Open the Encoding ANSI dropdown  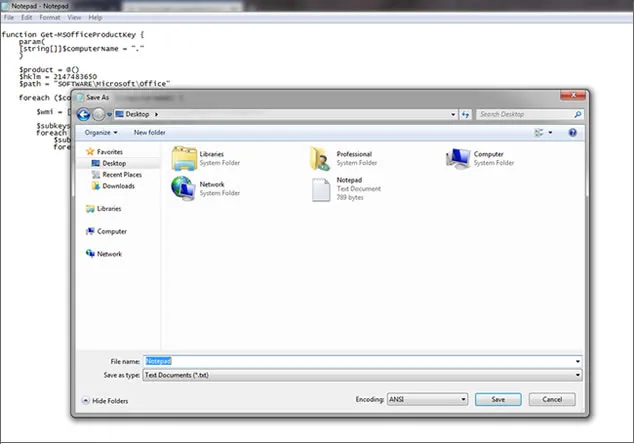[x=427, y=400]
